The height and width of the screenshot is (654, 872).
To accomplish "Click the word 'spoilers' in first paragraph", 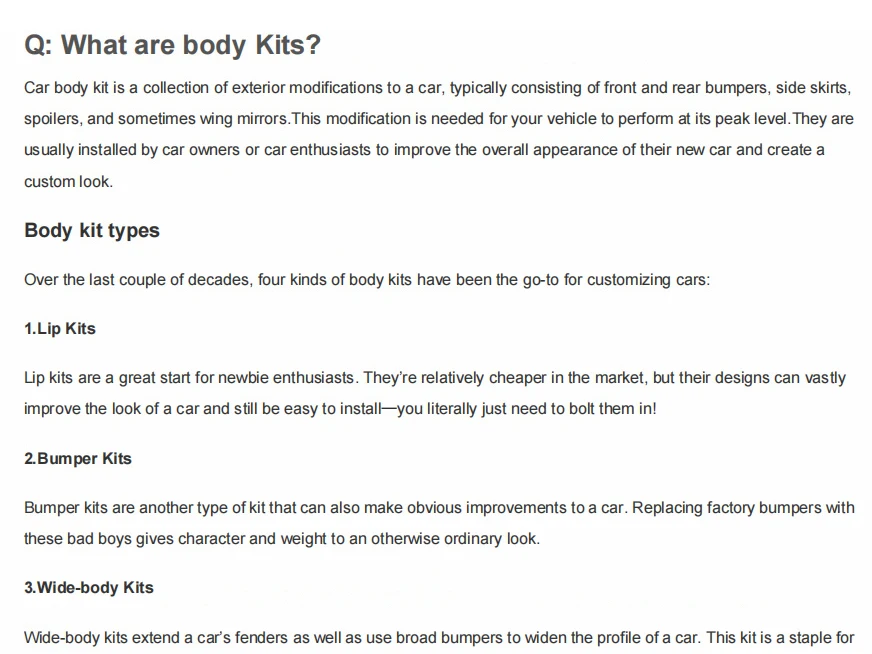I will click(52, 119).
